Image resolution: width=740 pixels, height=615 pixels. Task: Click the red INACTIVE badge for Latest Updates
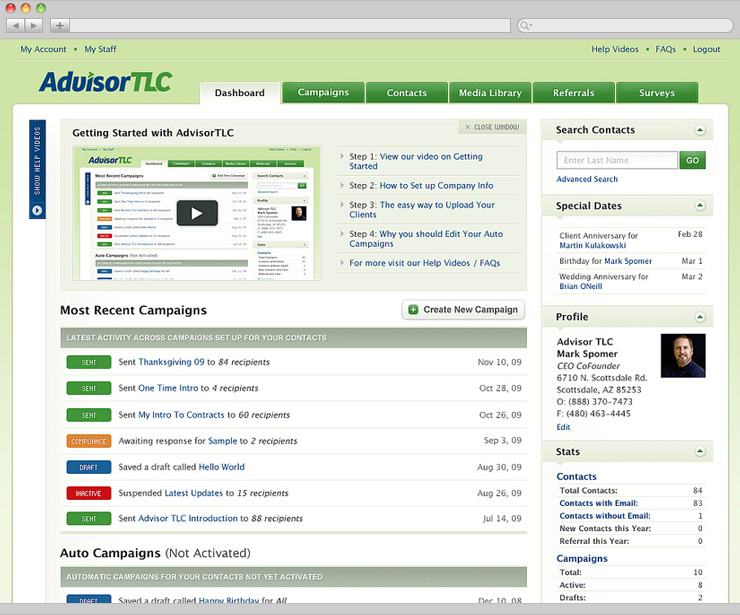tap(89, 493)
